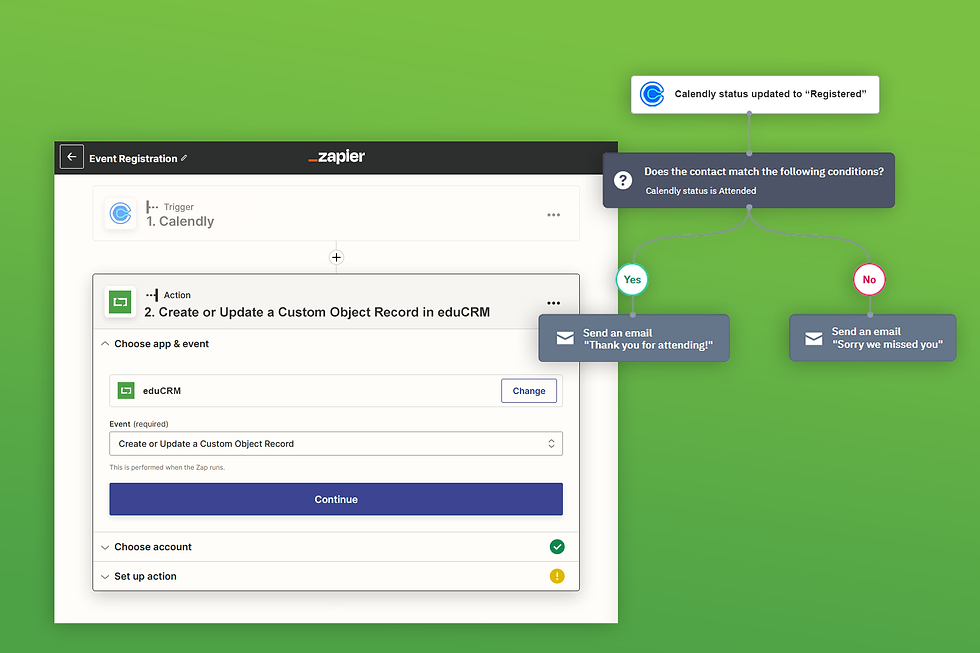The width and height of the screenshot is (980, 653).
Task: Click the envelope icon in Sorry email
Action: pyautogui.click(x=814, y=338)
